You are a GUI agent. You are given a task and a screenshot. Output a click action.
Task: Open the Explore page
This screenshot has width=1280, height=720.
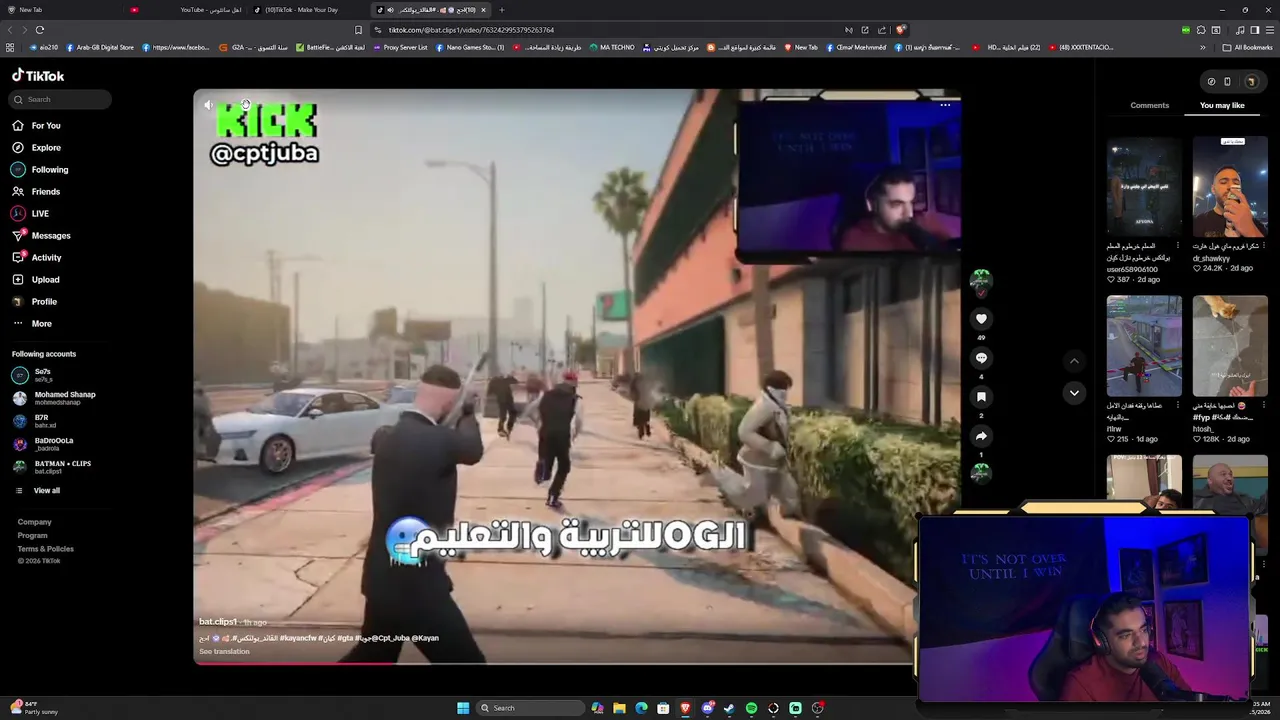coord(36,148)
